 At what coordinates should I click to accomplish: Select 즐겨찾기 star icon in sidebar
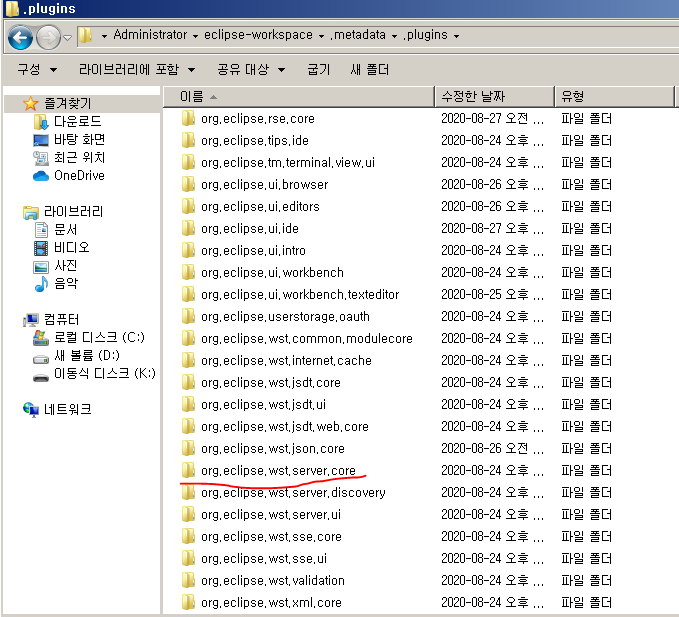[30, 103]
